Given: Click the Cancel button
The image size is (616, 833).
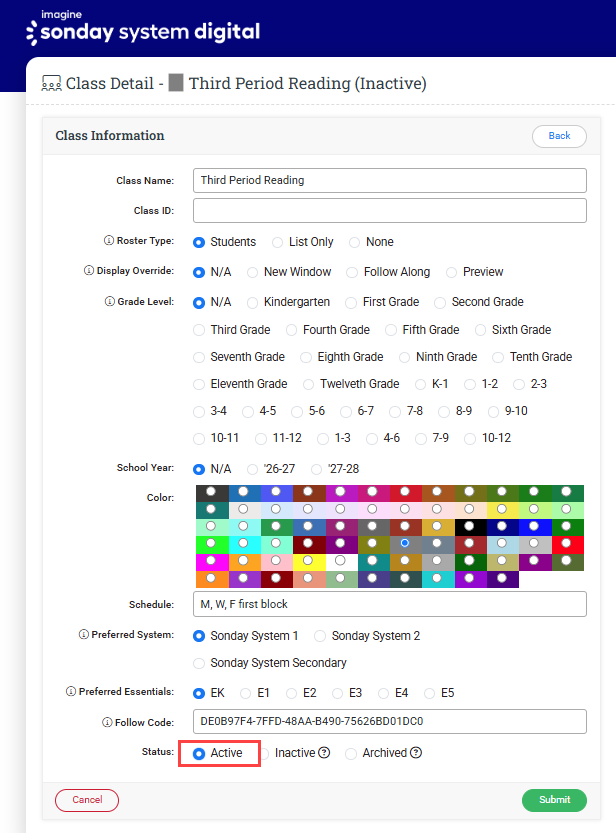Looking at the screenshot, I should [x=87, y=800].
